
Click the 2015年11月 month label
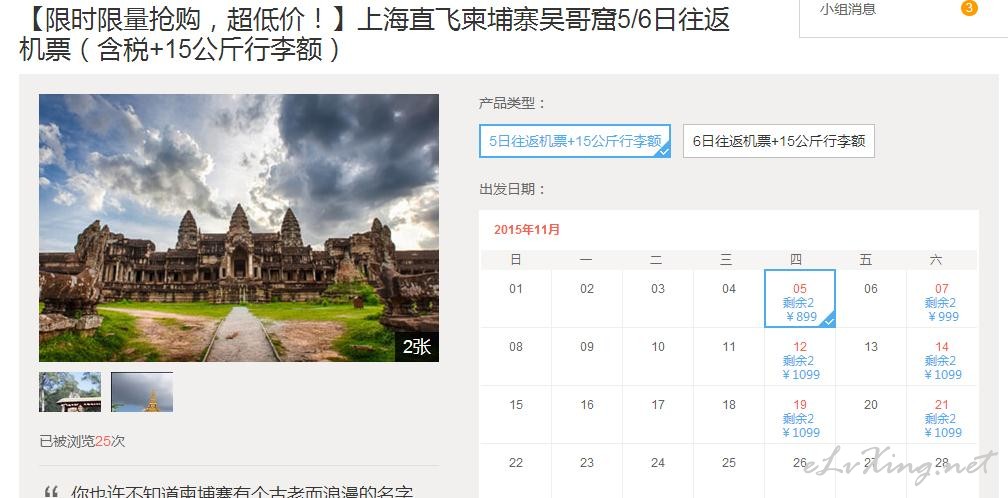click(x=527, y=229)
